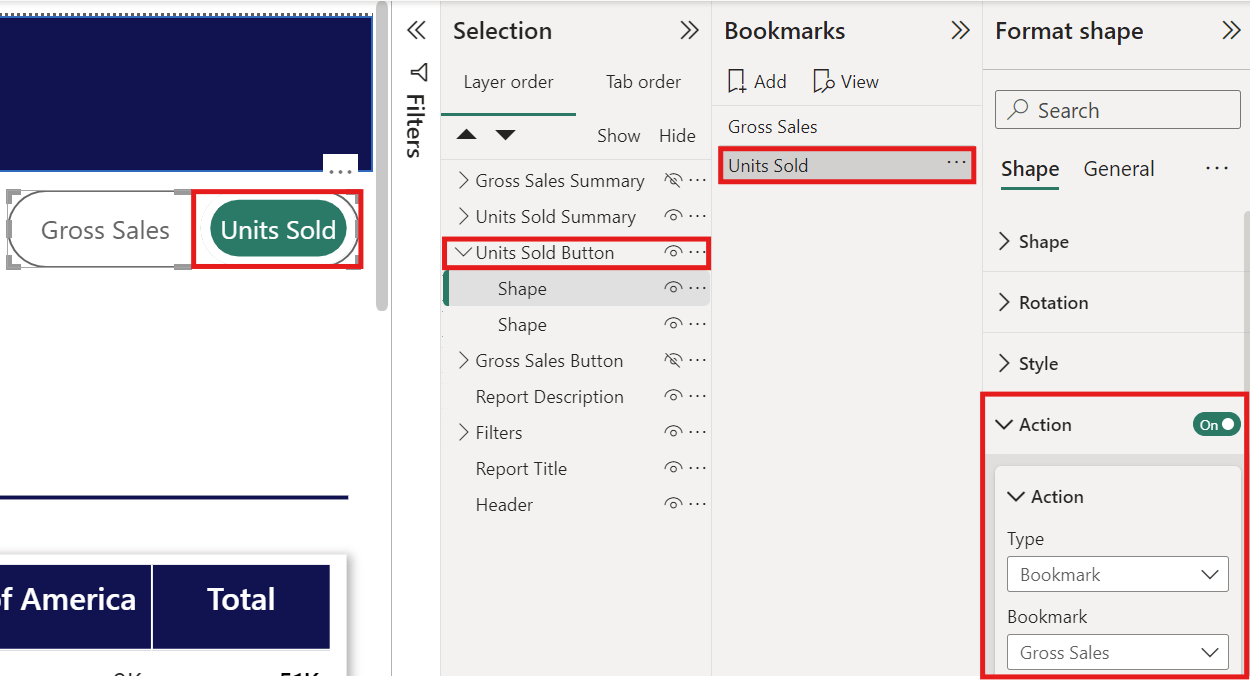Expand the Rotation section

tap(1004, 303)
